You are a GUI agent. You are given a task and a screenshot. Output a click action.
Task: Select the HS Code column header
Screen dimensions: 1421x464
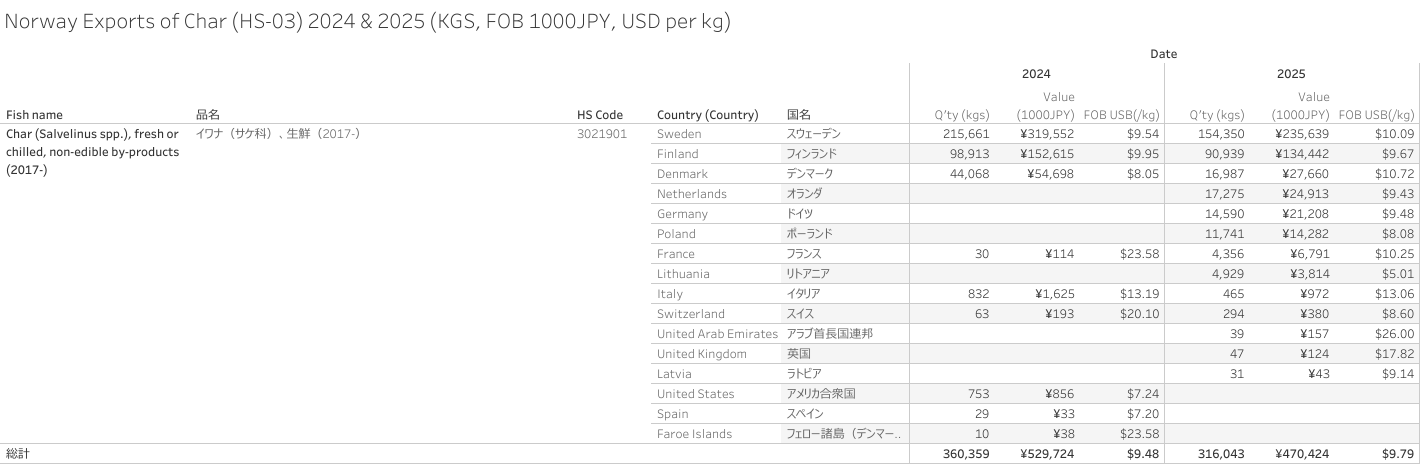tap(600, 115)
